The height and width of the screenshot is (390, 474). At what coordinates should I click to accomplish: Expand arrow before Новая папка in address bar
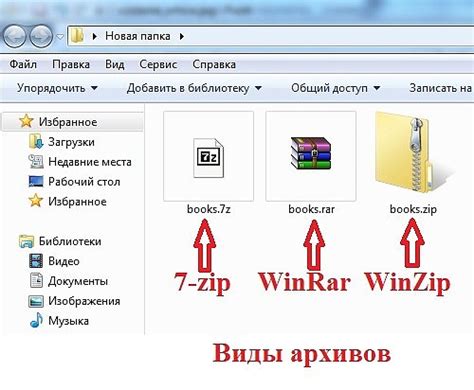coord(94,36)
